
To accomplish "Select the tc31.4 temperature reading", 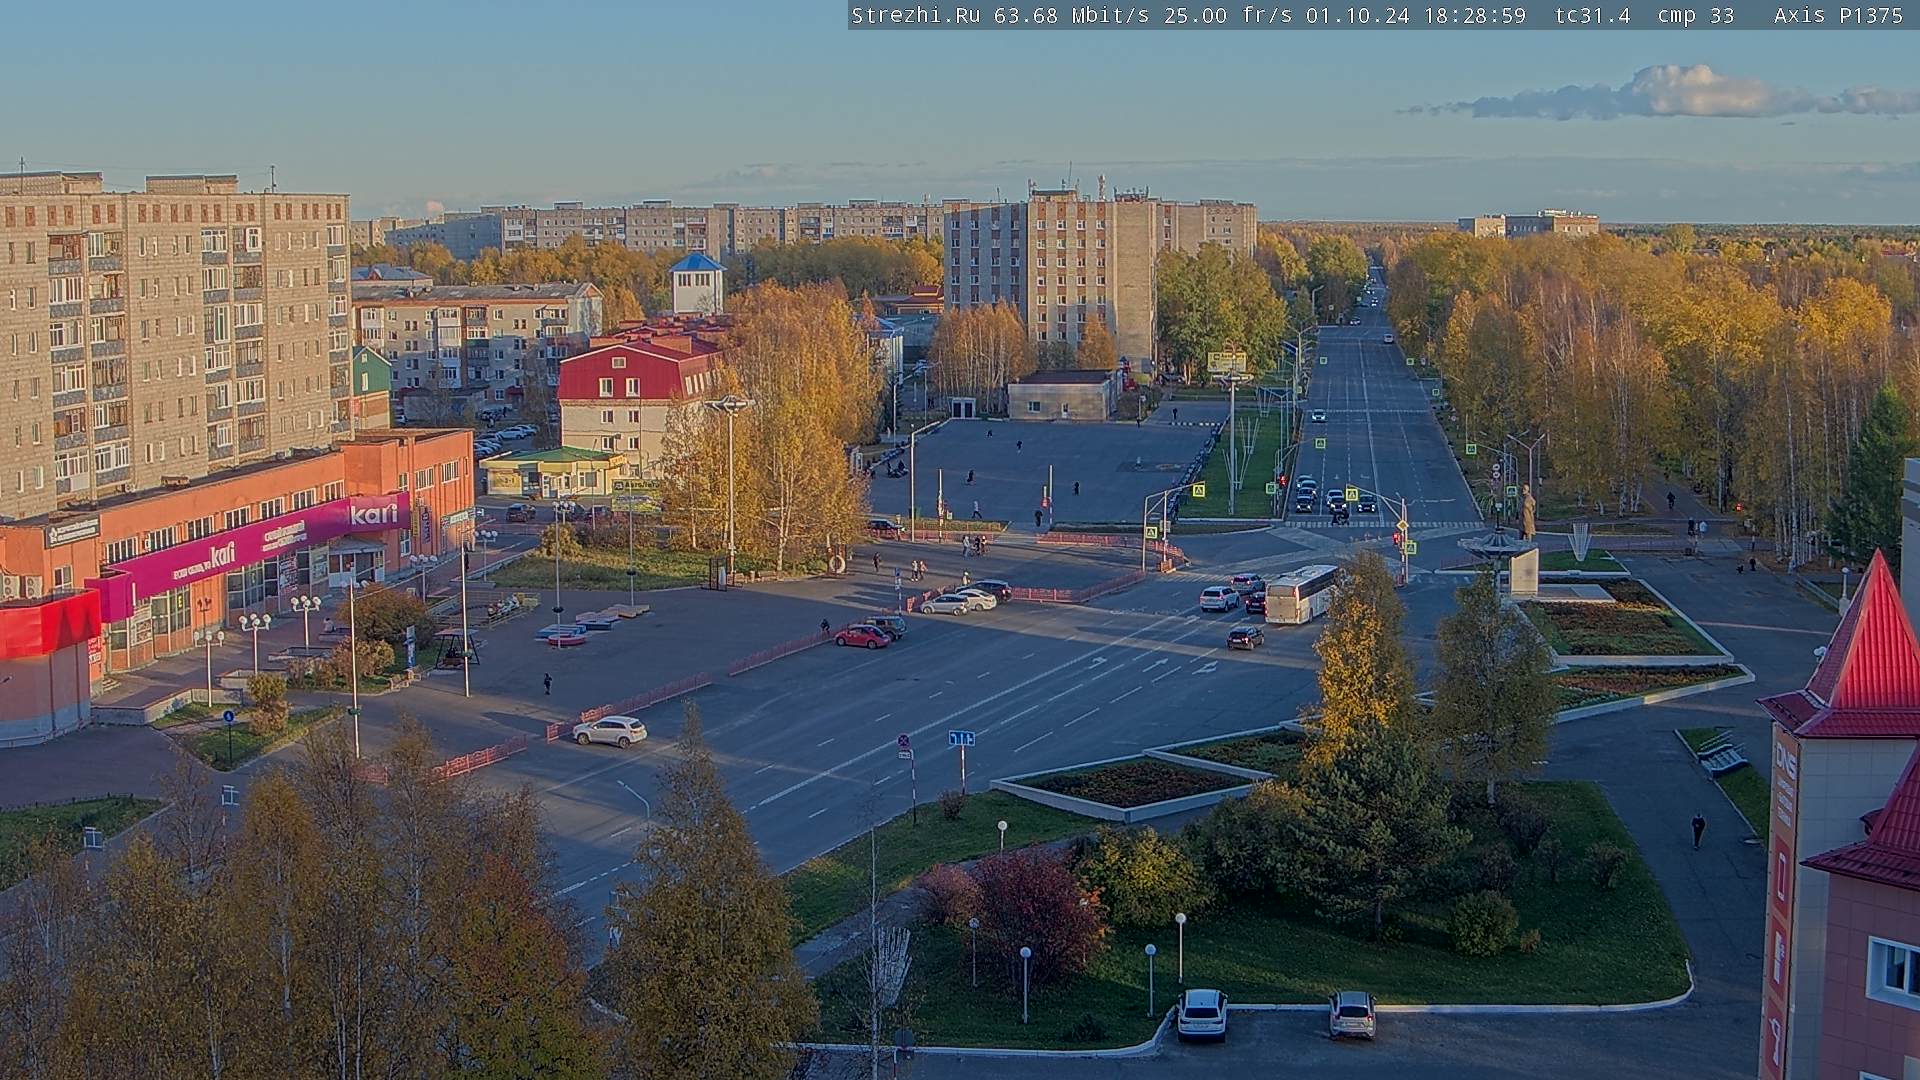I will (x=1592, y=15).
